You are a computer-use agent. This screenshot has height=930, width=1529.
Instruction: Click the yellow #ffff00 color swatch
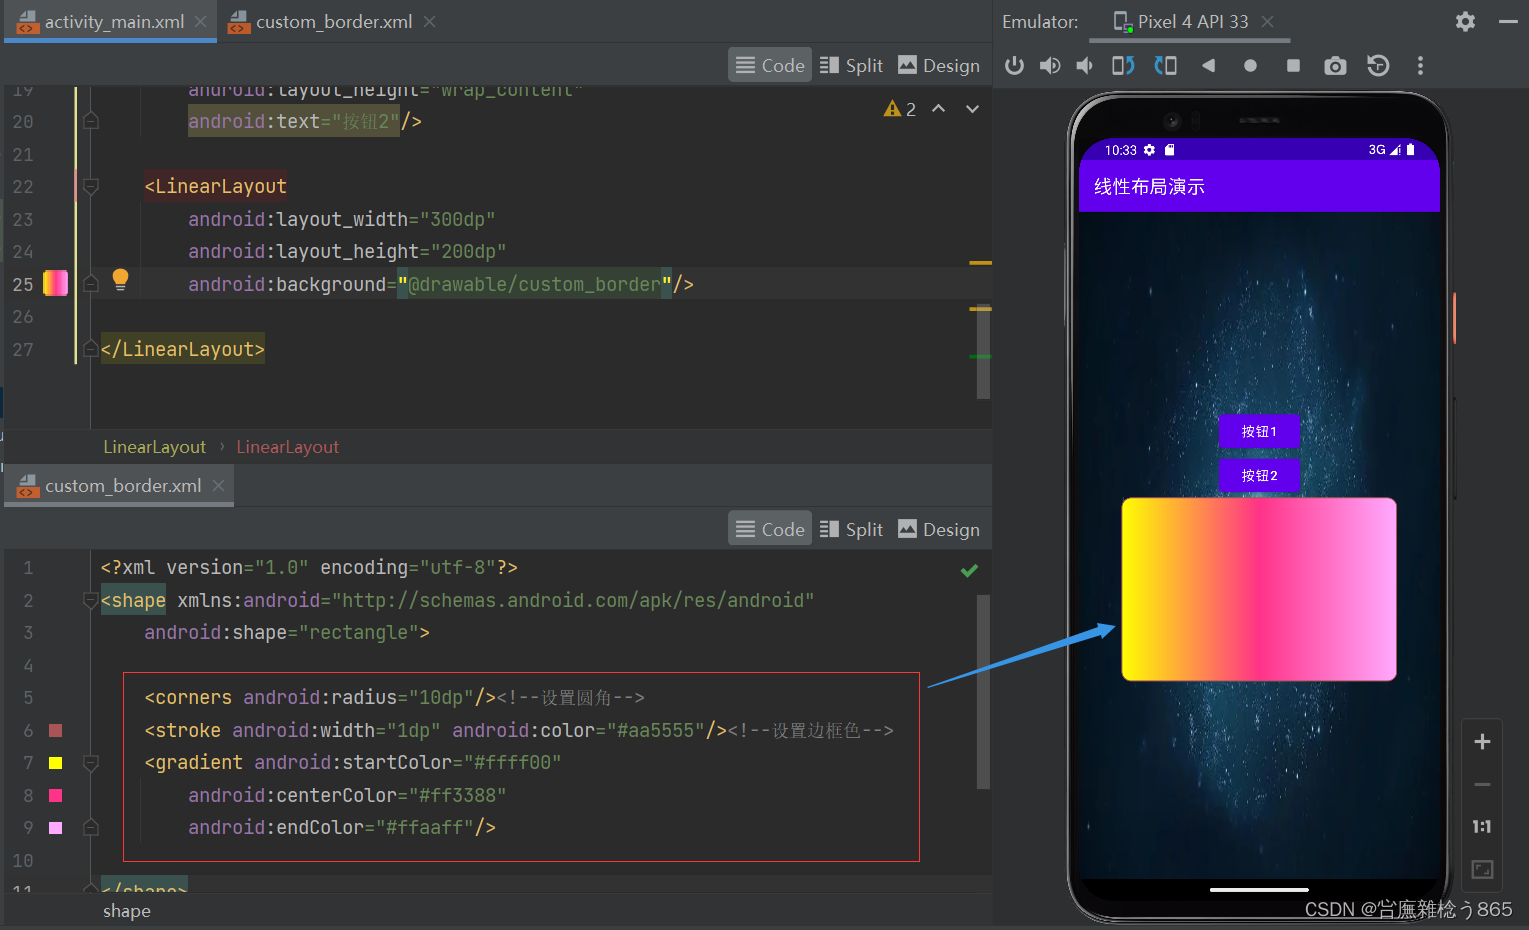tap(56, 763)
